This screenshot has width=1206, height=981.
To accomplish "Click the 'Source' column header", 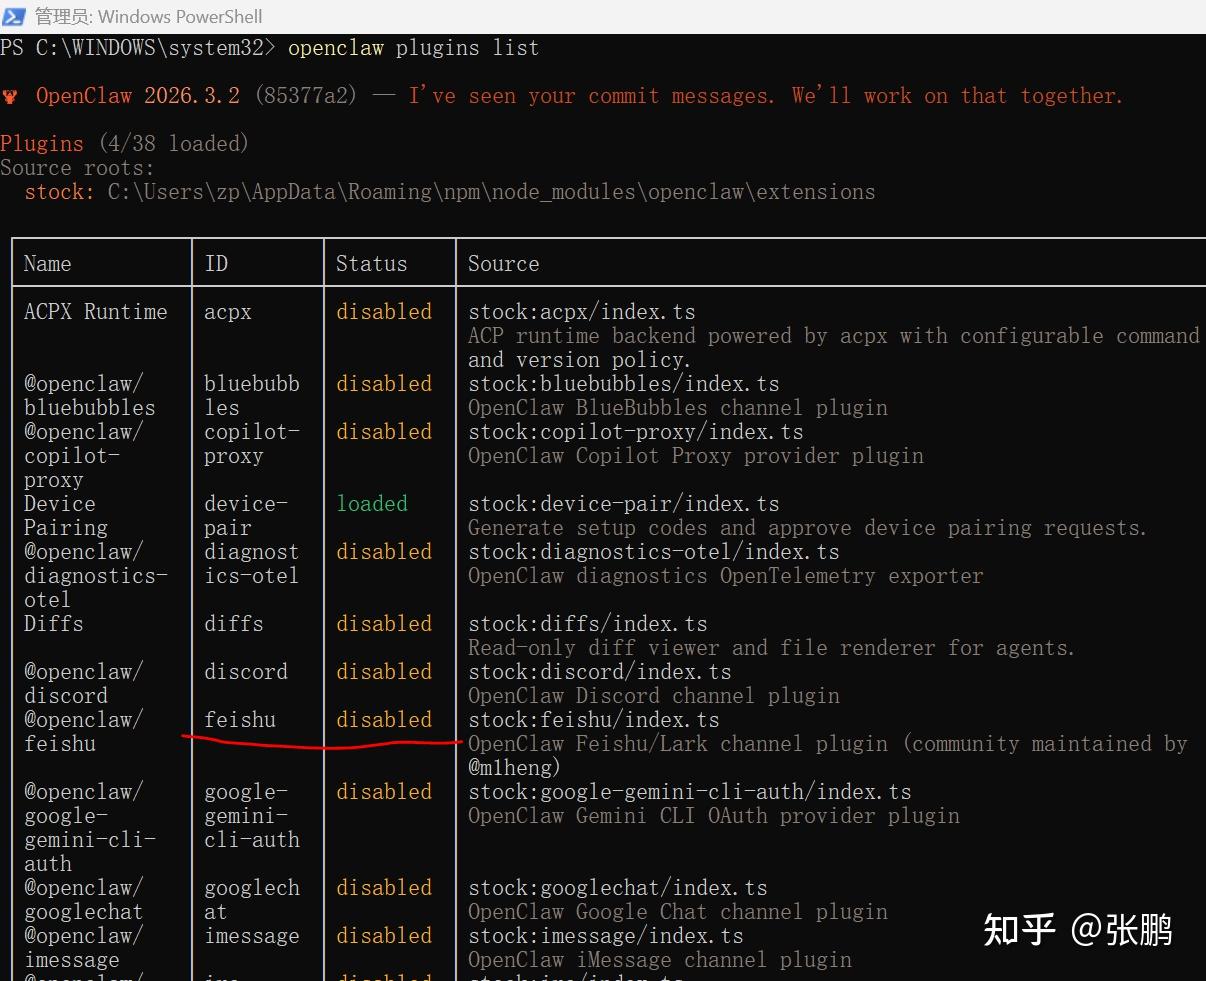I will pyautogui.click(x=503, y=264).
